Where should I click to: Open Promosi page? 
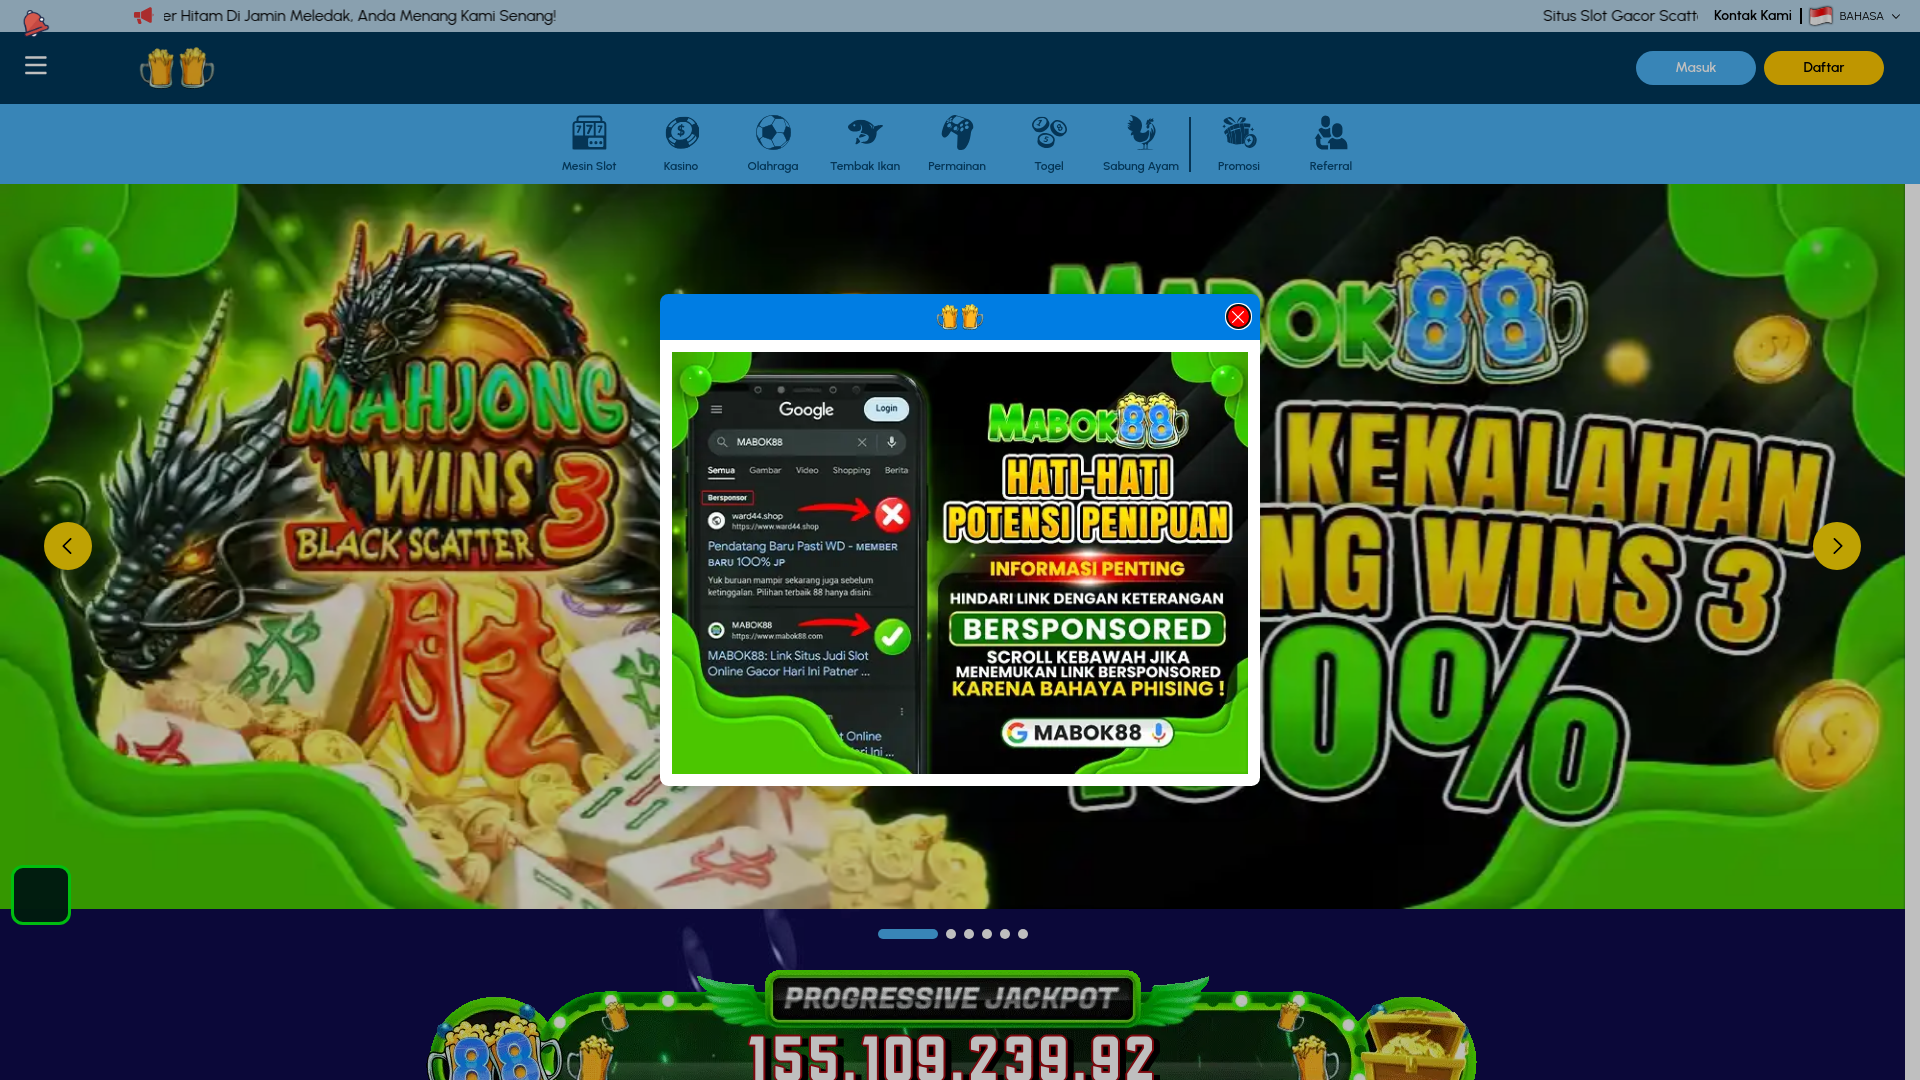coord(1239,144)
